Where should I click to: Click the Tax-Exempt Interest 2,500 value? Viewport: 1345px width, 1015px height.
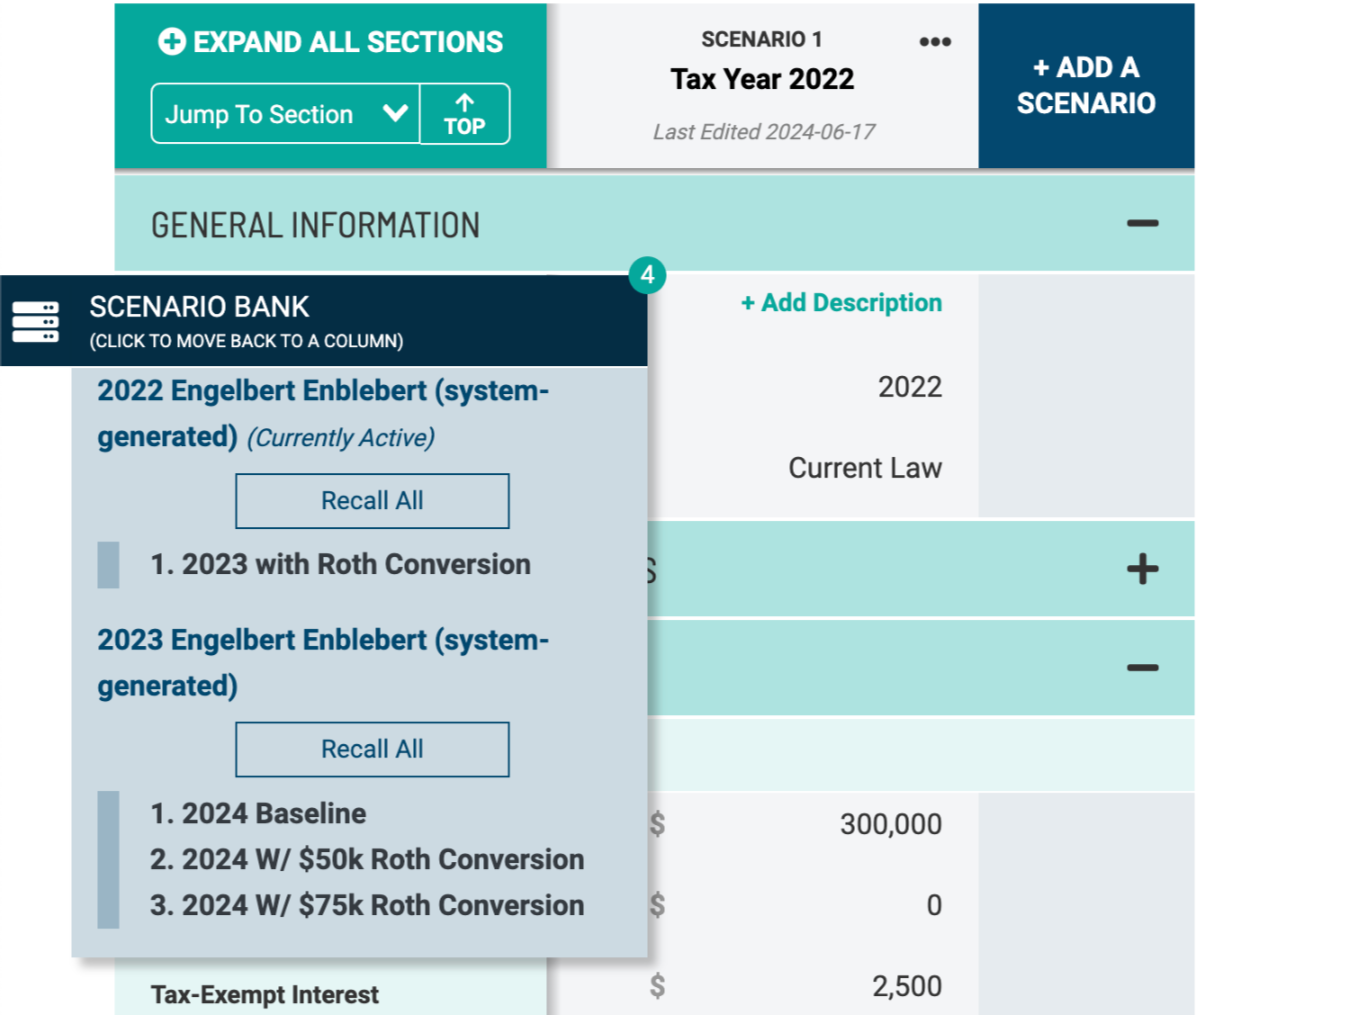click(905, 986)
